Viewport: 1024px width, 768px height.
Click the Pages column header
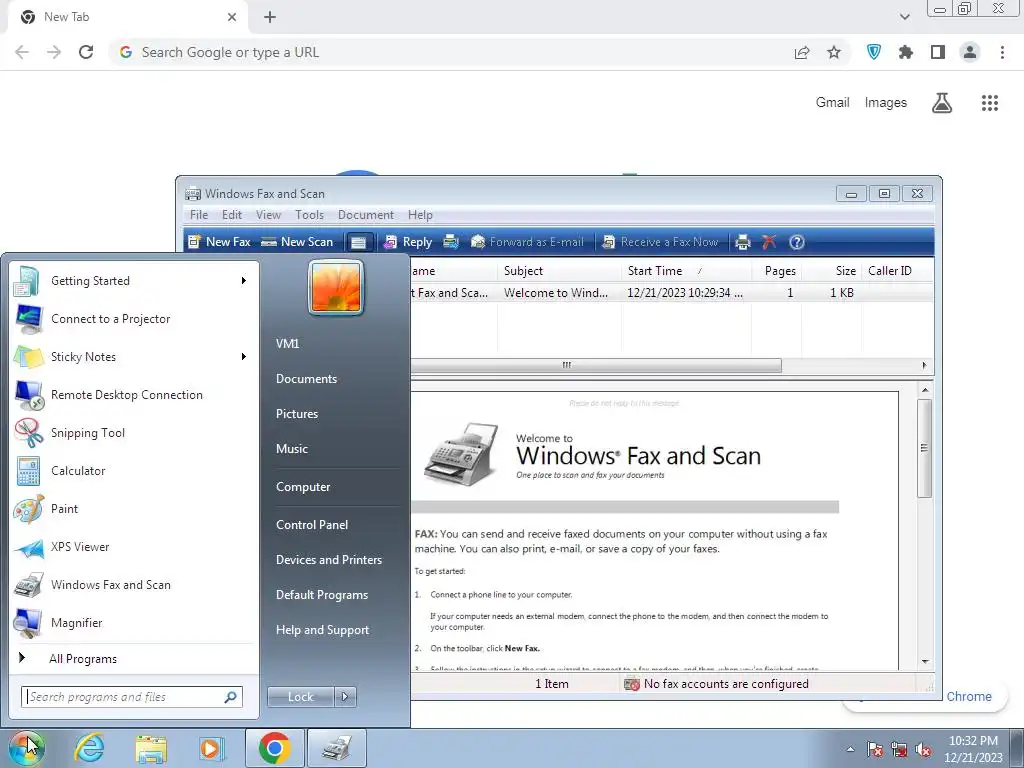tap(776, 270)
